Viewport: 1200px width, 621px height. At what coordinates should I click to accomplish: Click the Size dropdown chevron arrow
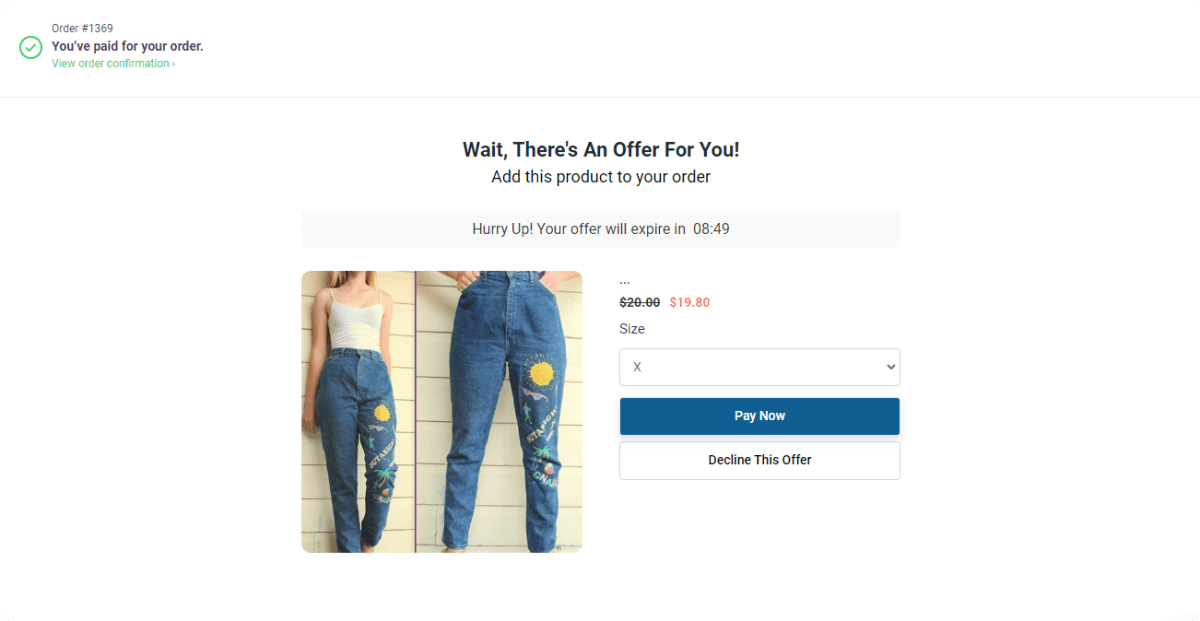pyautogui.click(x=891, y=367)
